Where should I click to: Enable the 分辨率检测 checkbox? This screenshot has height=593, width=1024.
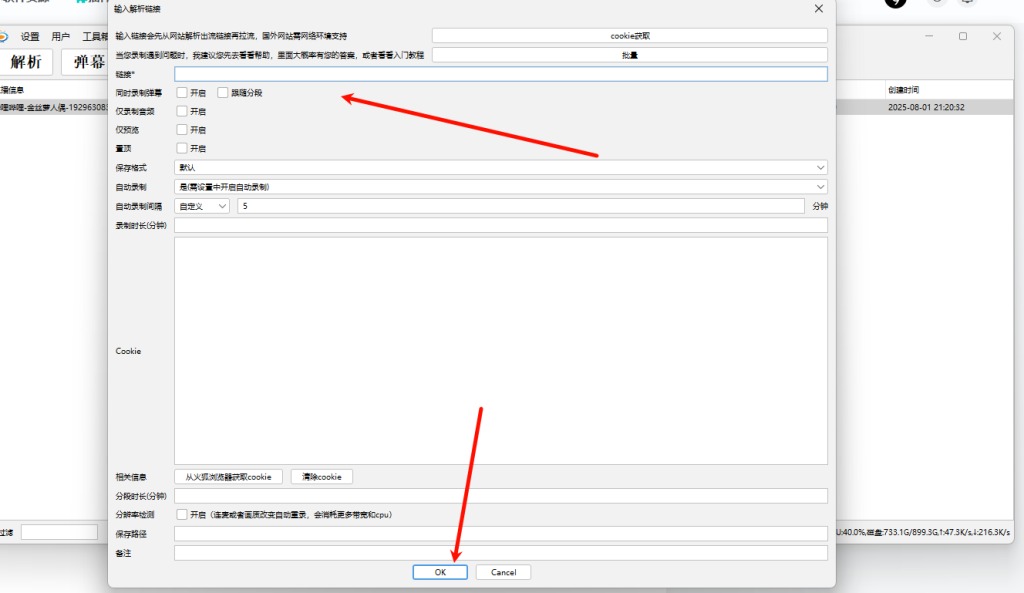point(182,515)
